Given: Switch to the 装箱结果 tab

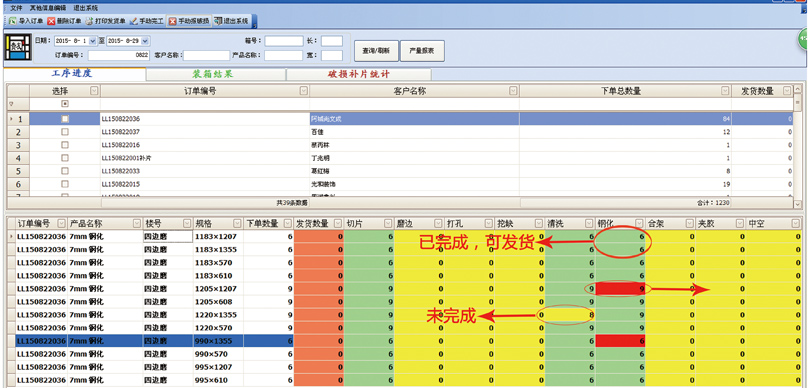Looking at the screenshot, I should point(216,74).
